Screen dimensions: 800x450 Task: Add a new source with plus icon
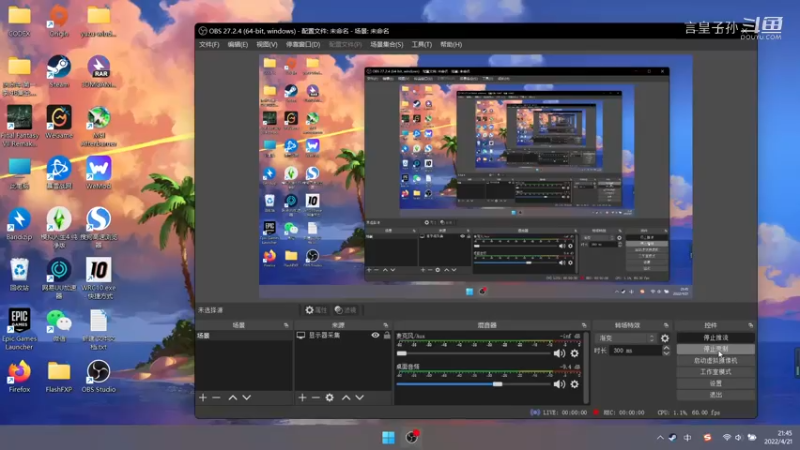click(x=302, y=397)
